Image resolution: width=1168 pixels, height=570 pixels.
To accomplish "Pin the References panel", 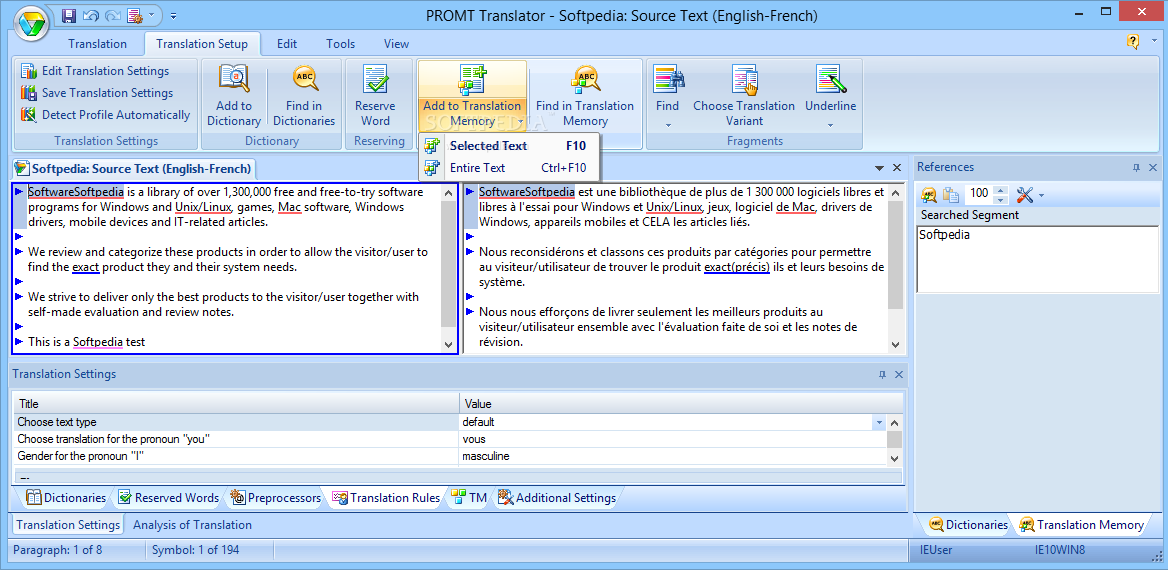I will pos(1137,168).
